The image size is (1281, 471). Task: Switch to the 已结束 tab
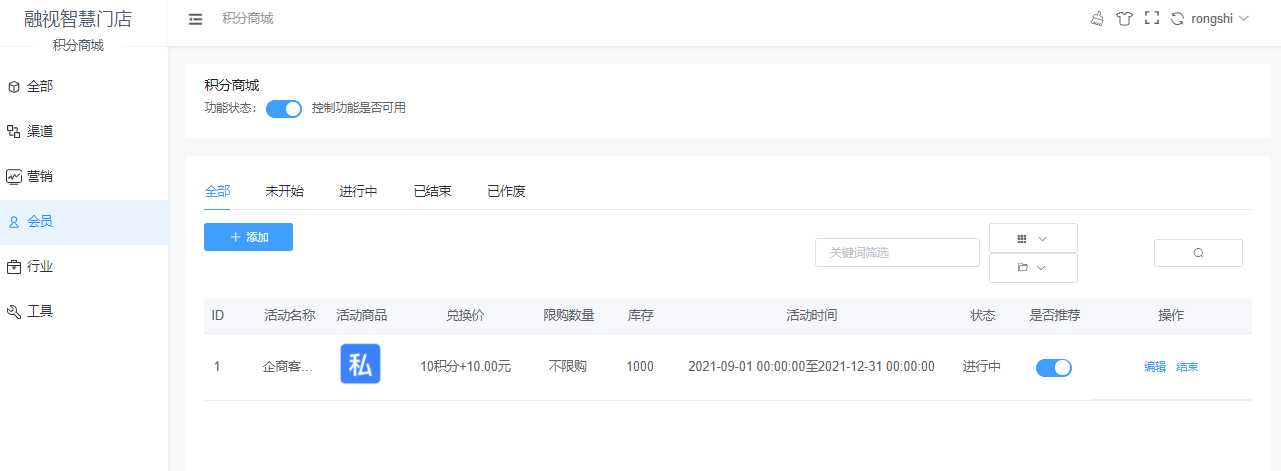432,191
